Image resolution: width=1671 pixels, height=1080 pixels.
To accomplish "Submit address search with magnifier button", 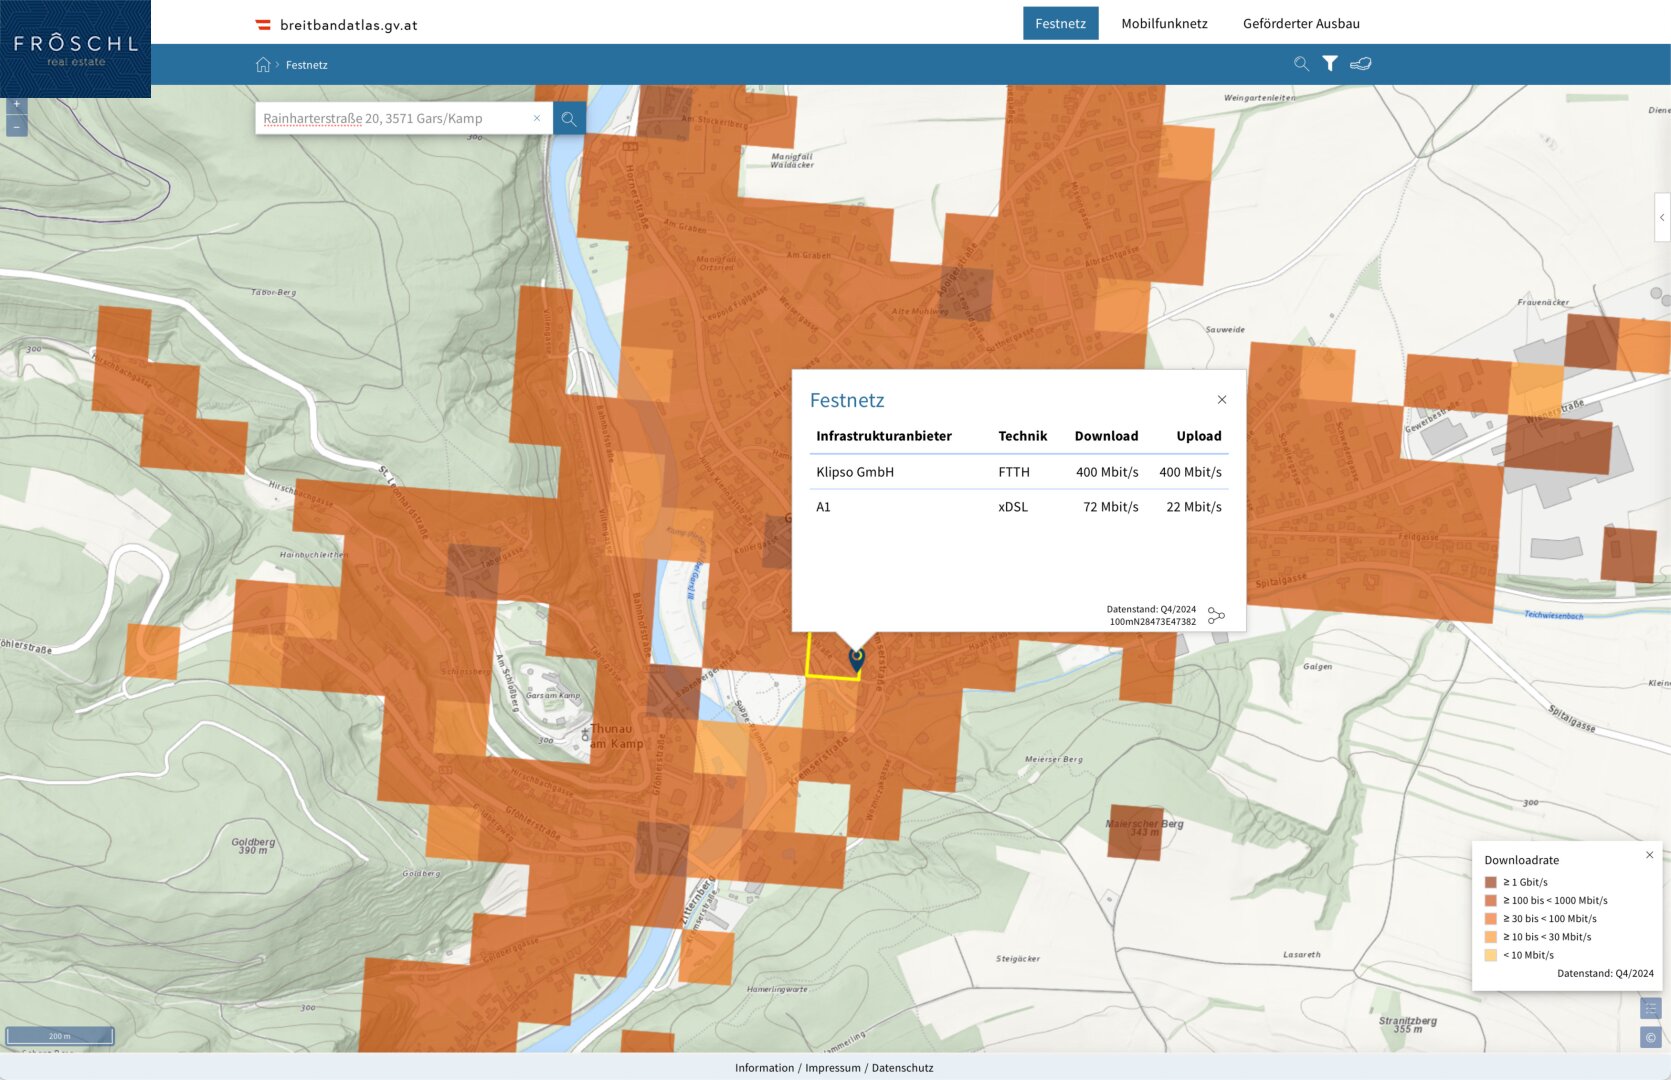I will point(569,119).
